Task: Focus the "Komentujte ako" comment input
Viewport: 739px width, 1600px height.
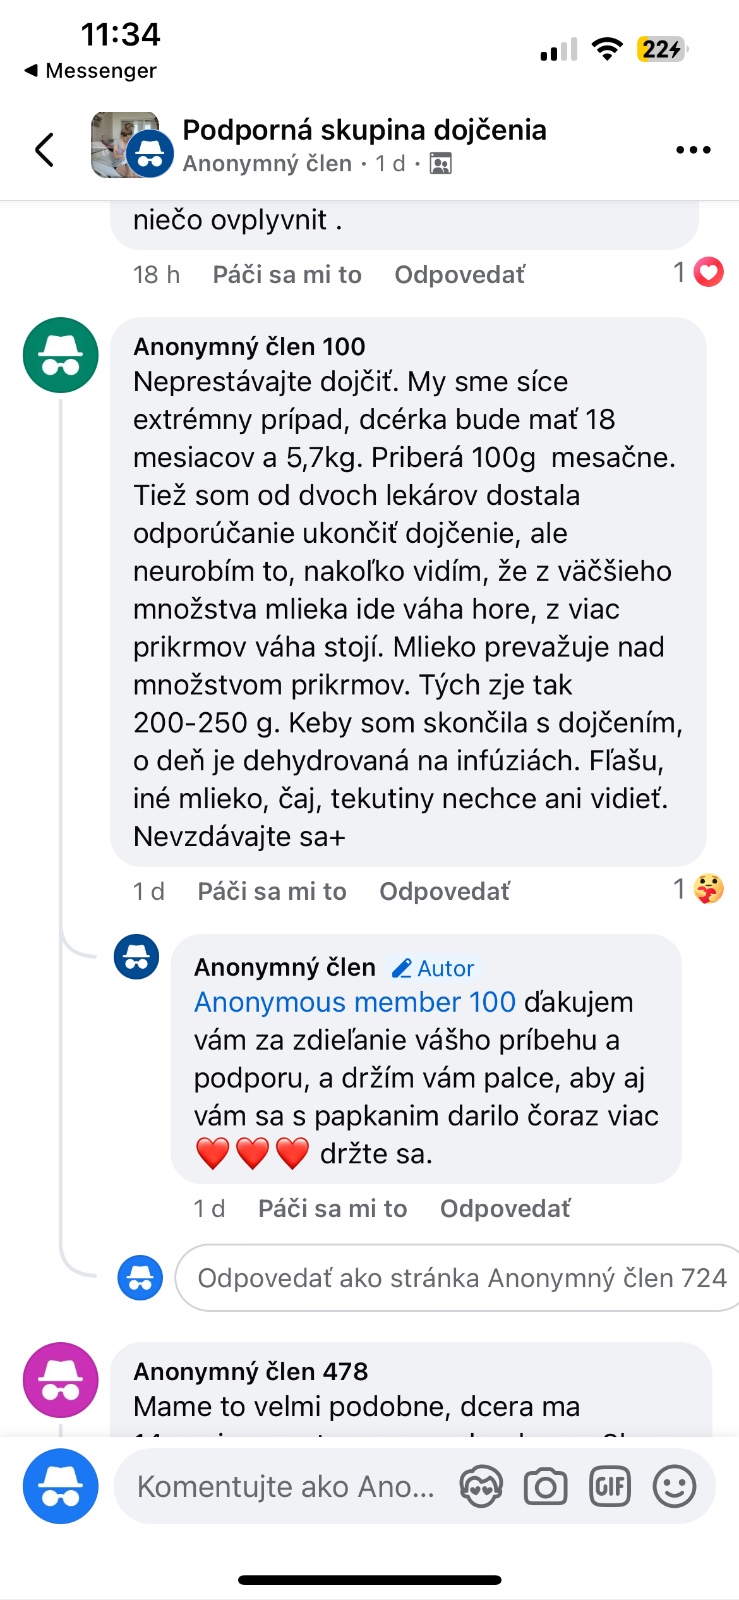Action: click(x=286, y=1487)
